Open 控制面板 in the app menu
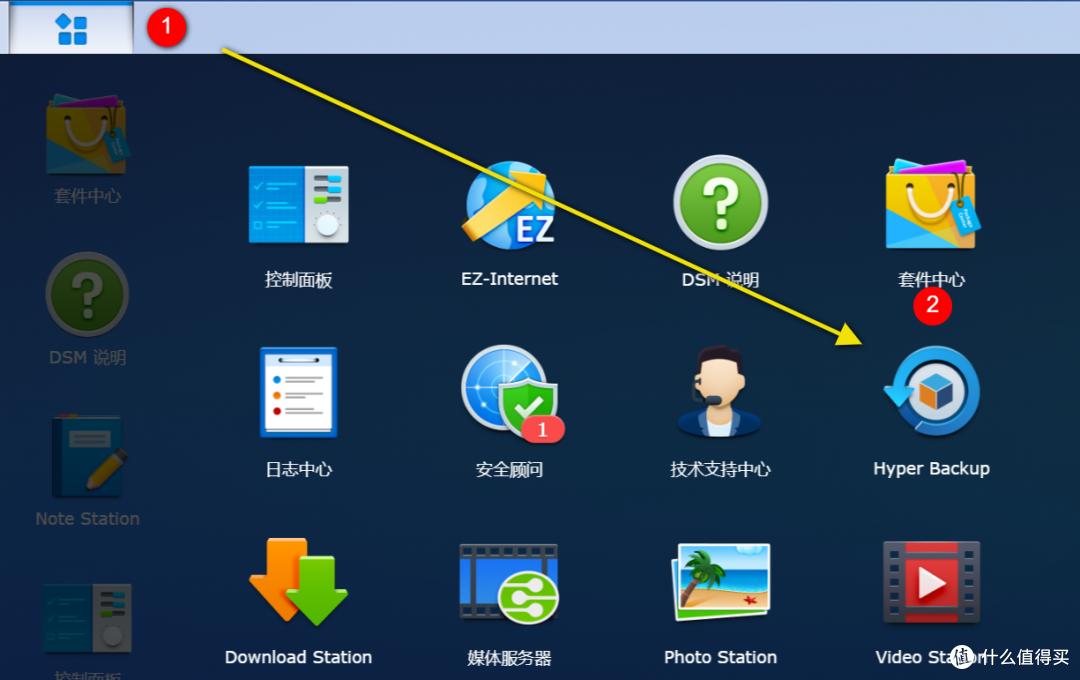Image resolution: width=1080 pixels, height=680 pixels. coord(298,205)
